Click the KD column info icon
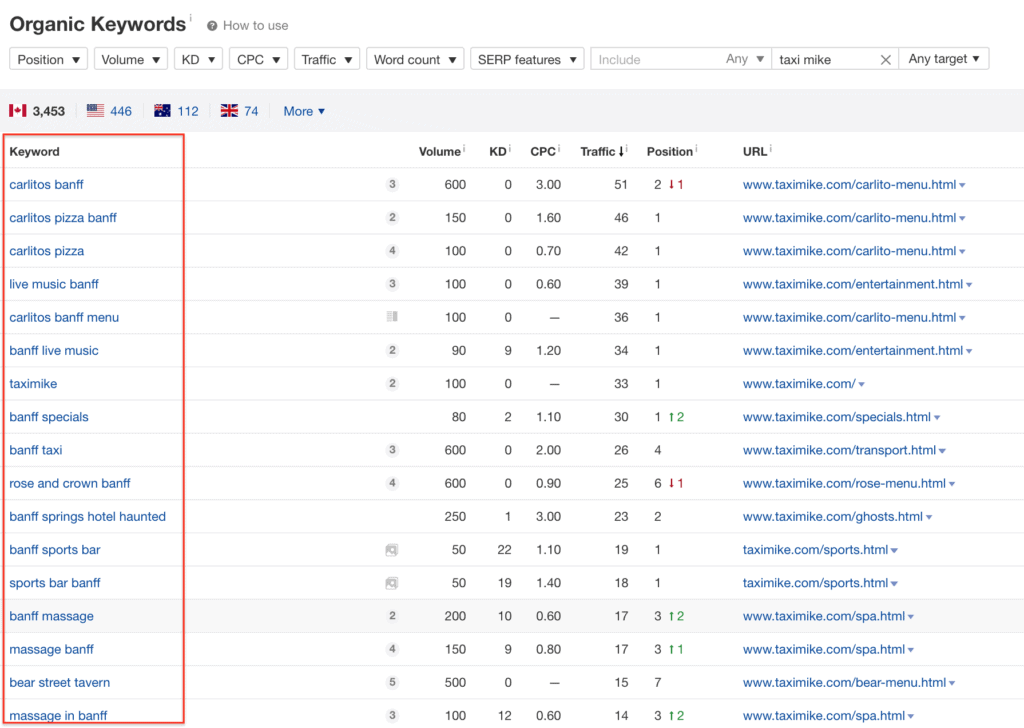This screenshot has width=1024, height=728. click(x=509, y=148)
